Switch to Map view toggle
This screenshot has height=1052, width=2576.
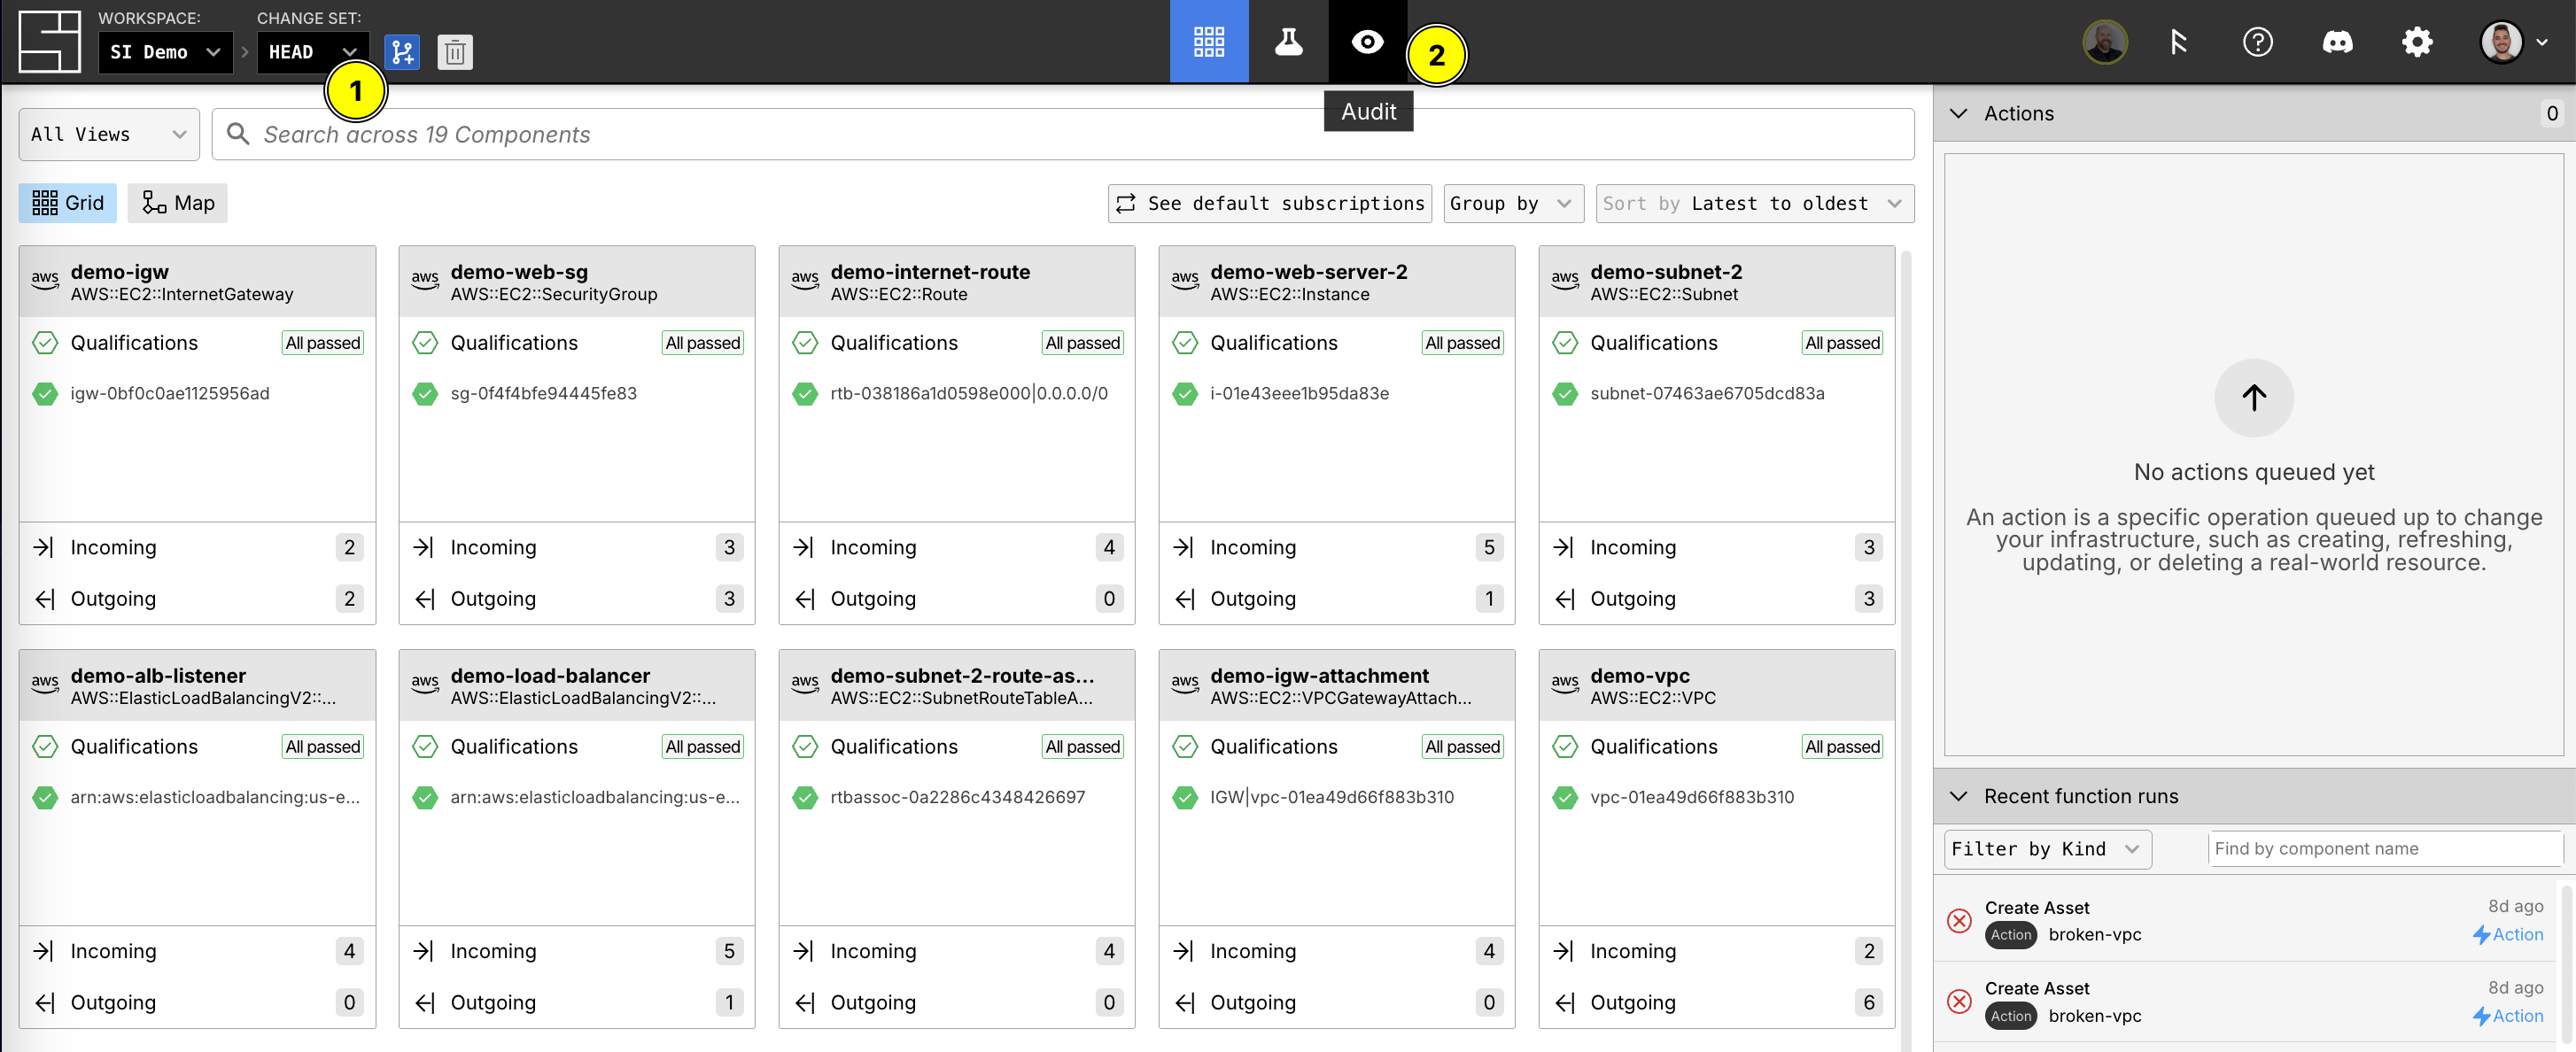(178, 203)
